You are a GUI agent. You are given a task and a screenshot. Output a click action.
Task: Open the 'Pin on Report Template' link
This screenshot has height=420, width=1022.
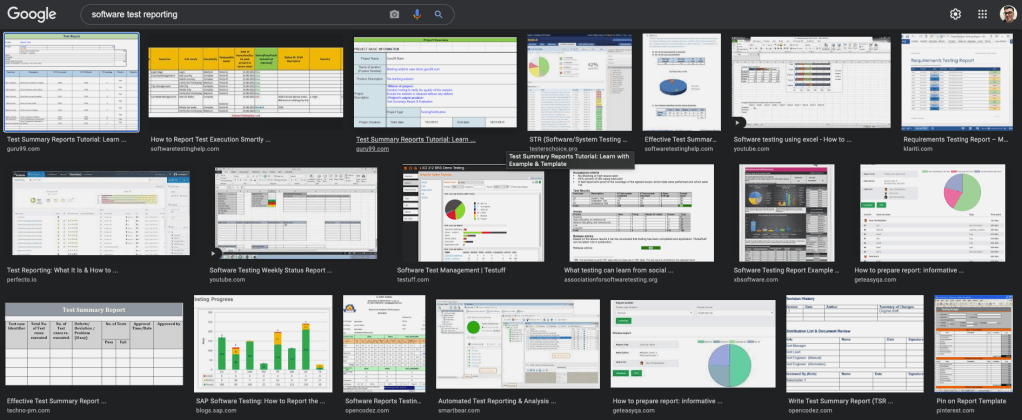point(970,401)
